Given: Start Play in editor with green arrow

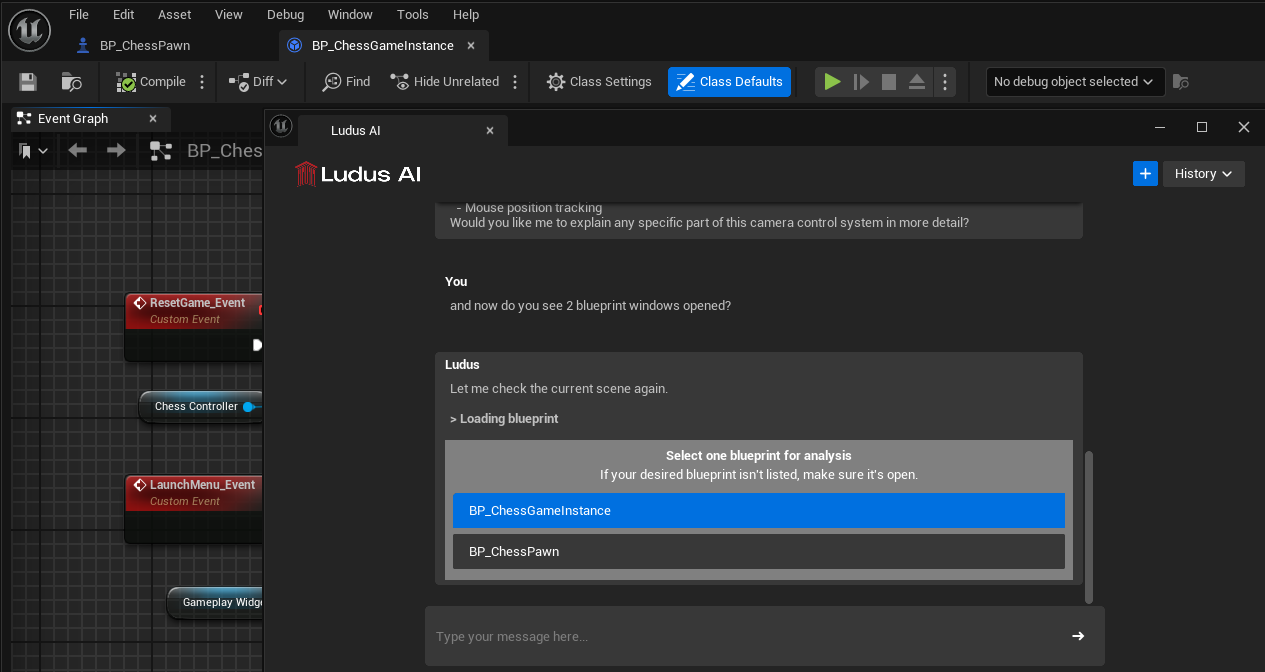Looking at the screenshot, I should coord(832,82).
